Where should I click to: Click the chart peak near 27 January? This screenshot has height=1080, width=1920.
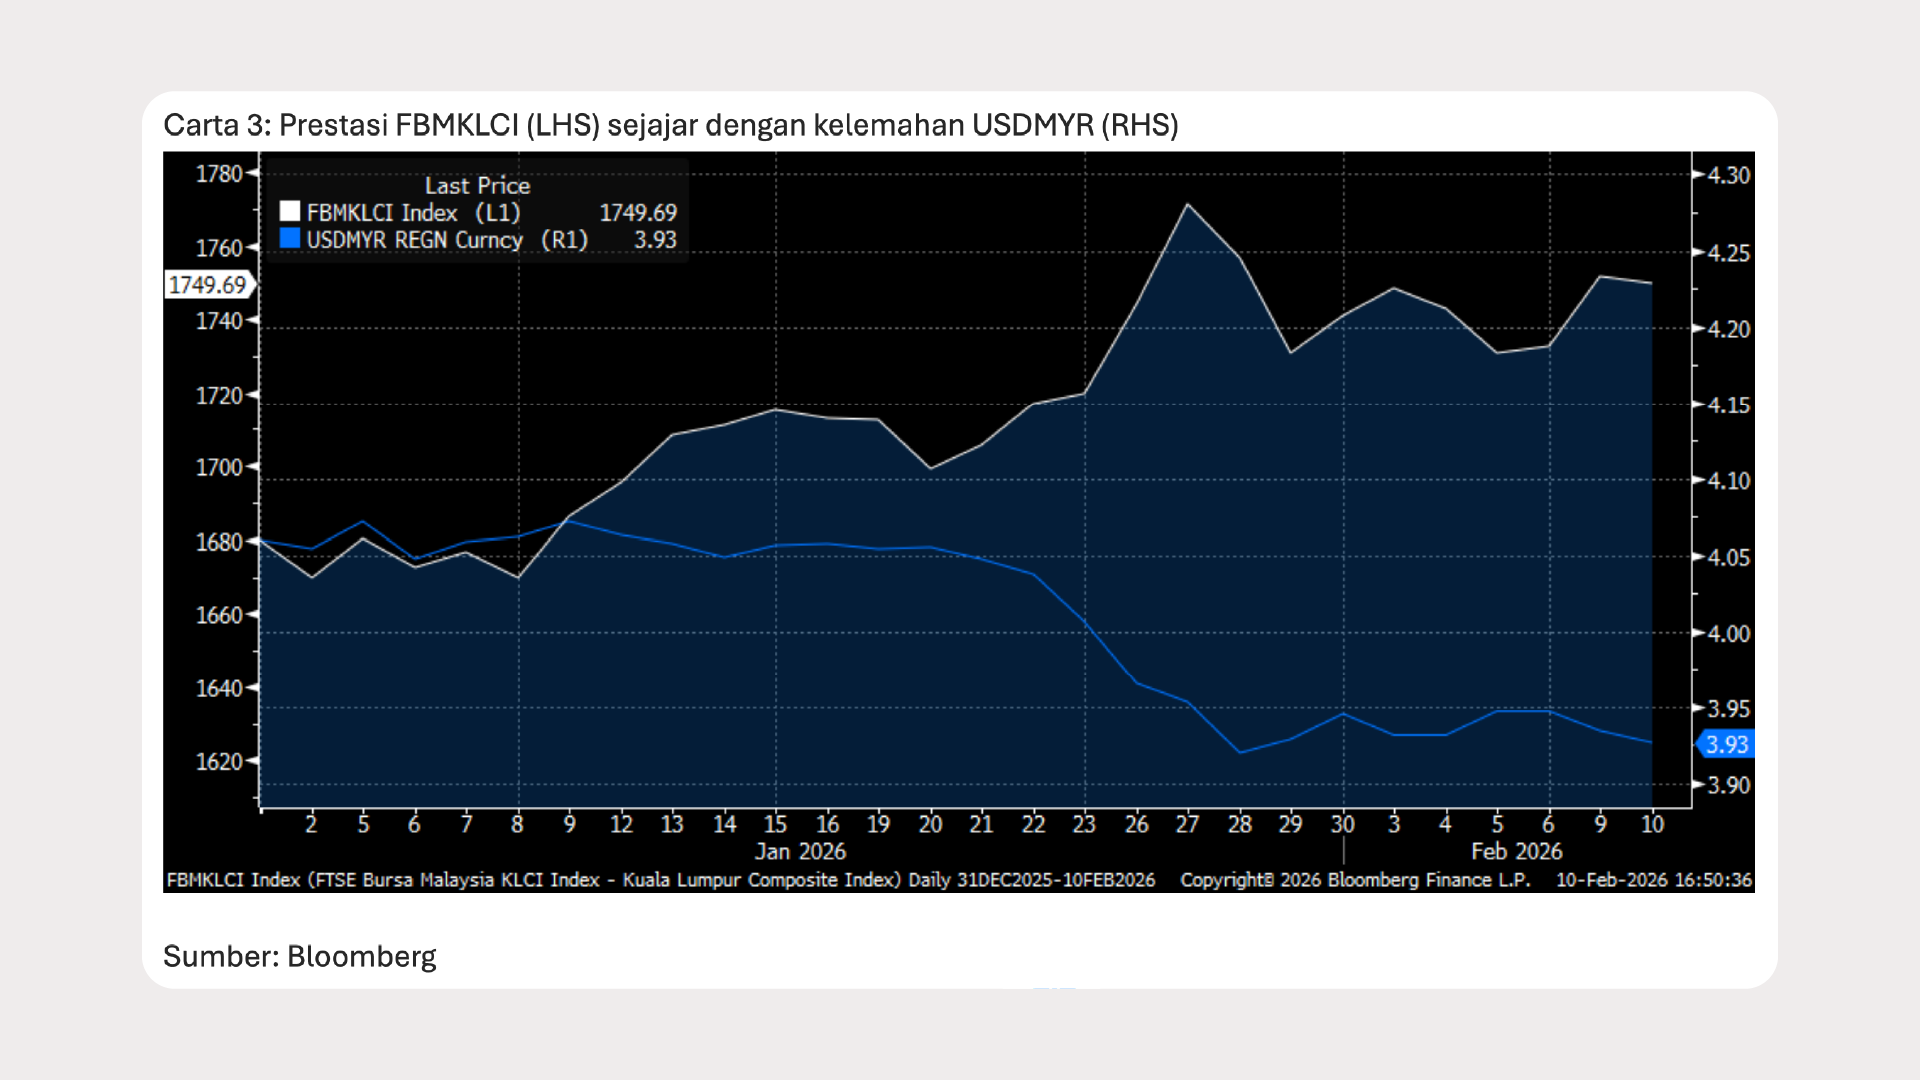1189,203
